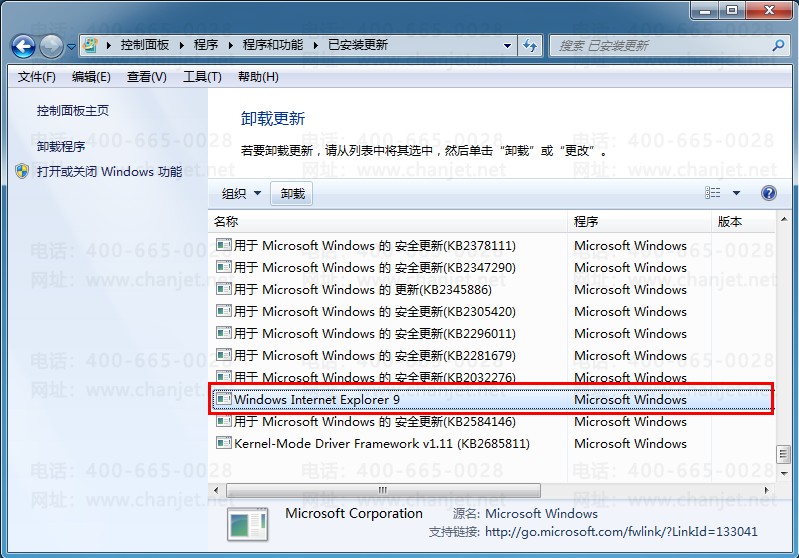The width and height of the screenshot is (799, 558).
Task: Open the recent pages dropdown beside Forward
Action: point(71,47)
